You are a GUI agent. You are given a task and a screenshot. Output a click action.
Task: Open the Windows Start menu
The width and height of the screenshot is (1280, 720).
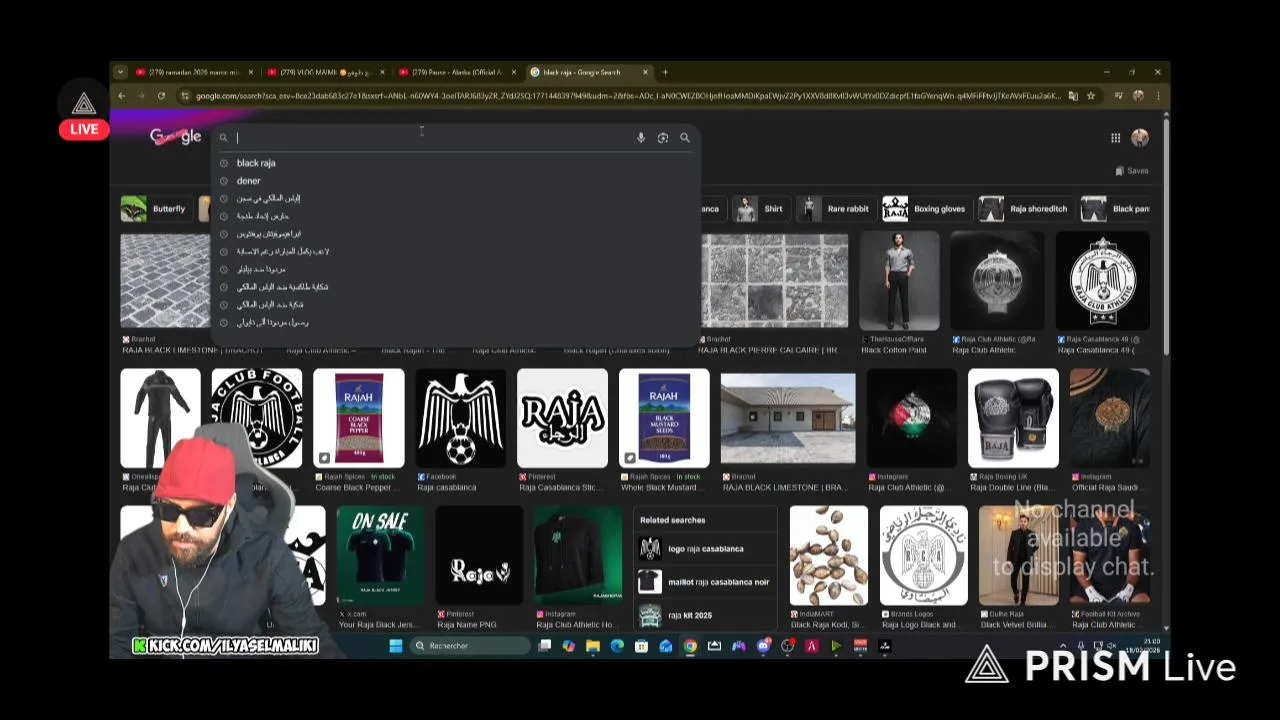396,646
